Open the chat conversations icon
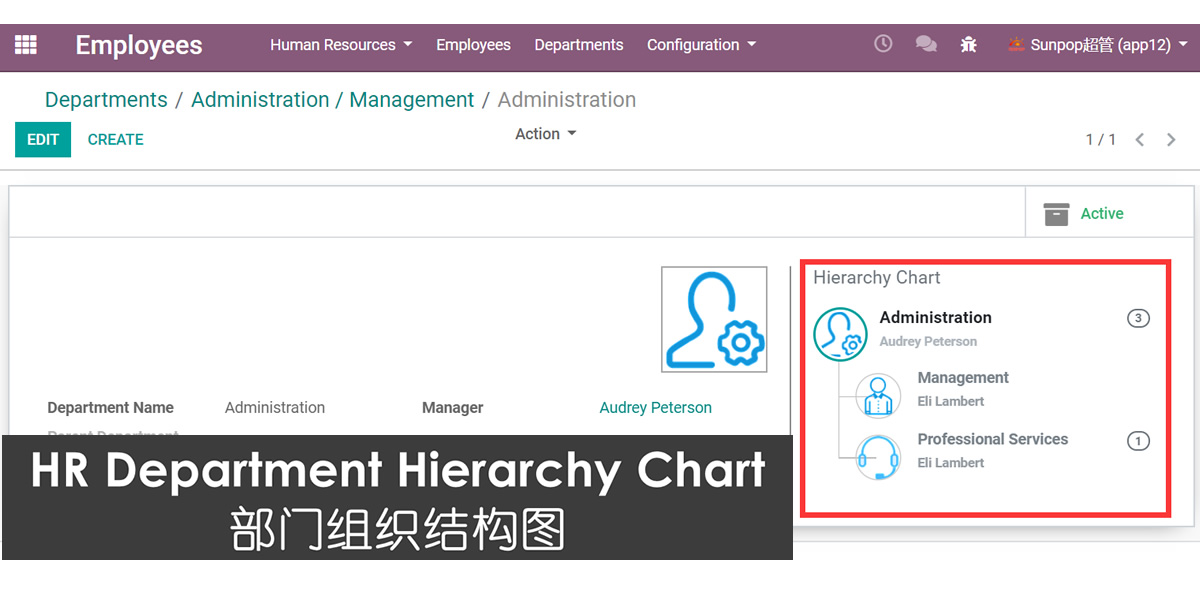Image resolution: width=1200 pixels, height=600 pixels. 926,44
